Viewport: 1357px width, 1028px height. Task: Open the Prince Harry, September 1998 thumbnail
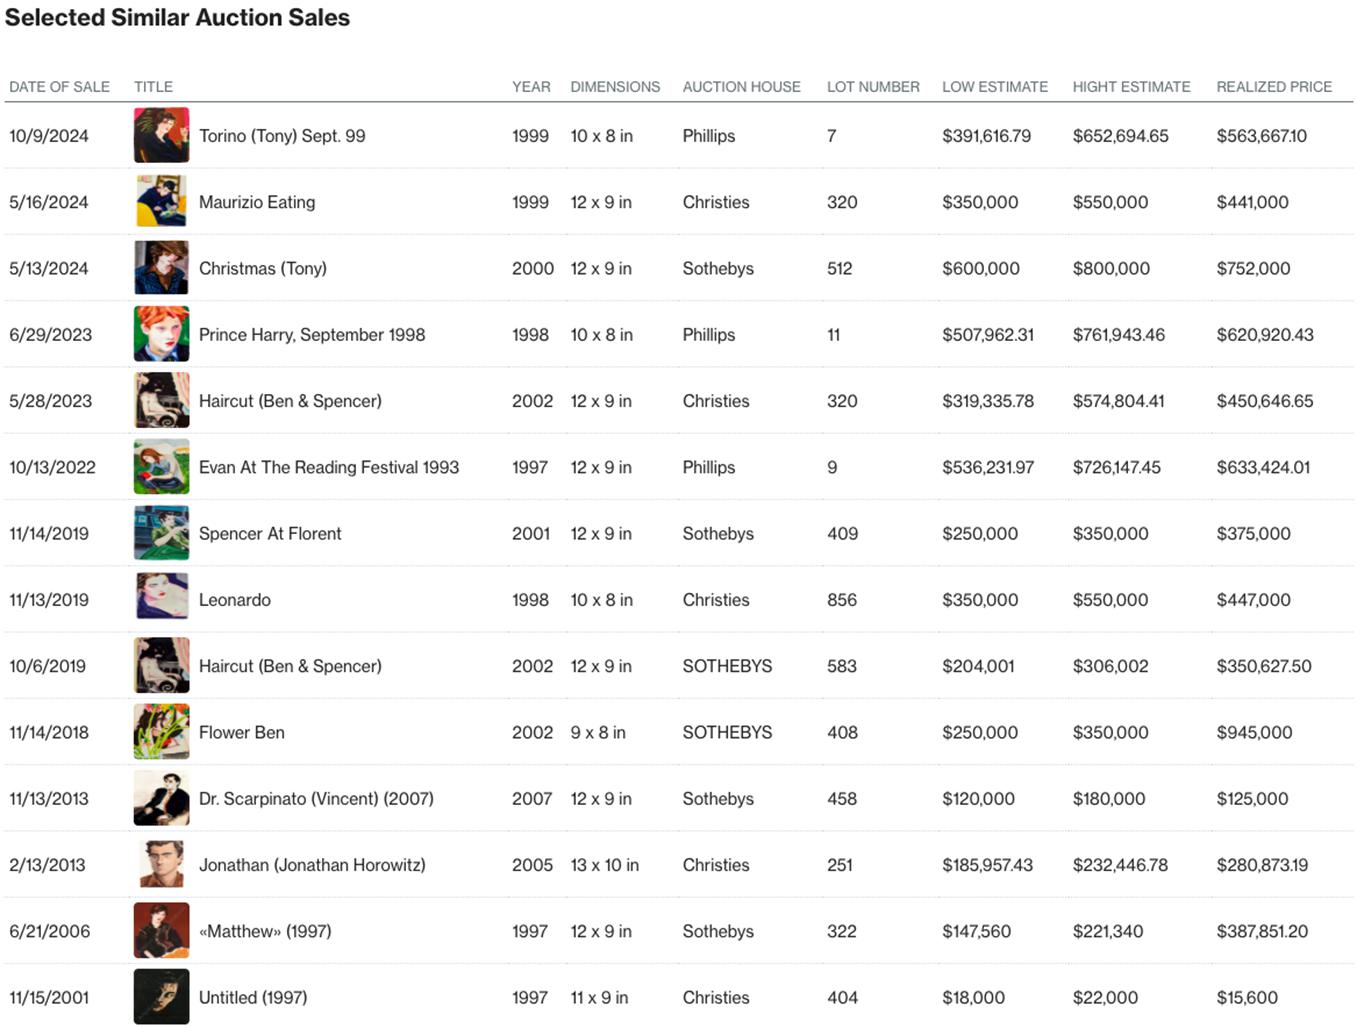[x=161, y=334]
